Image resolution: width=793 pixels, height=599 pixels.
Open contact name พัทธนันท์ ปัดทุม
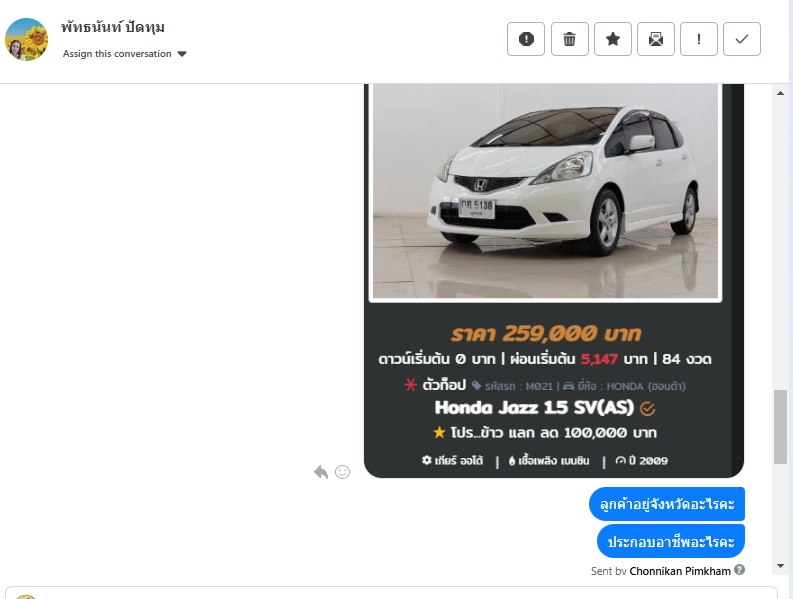(113, 26)
